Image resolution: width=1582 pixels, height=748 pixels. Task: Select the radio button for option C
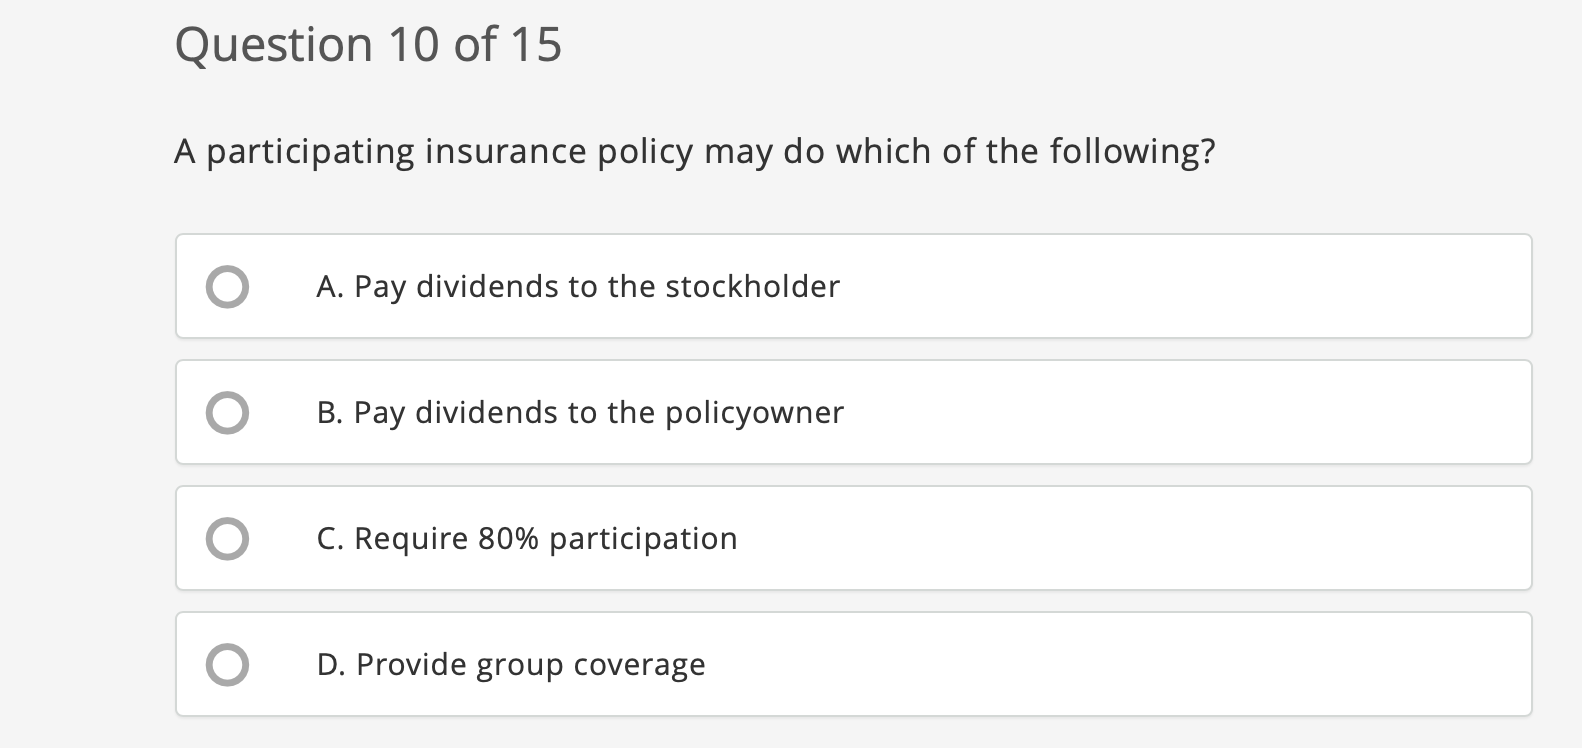pyautogui.click(x=227, y=538)
